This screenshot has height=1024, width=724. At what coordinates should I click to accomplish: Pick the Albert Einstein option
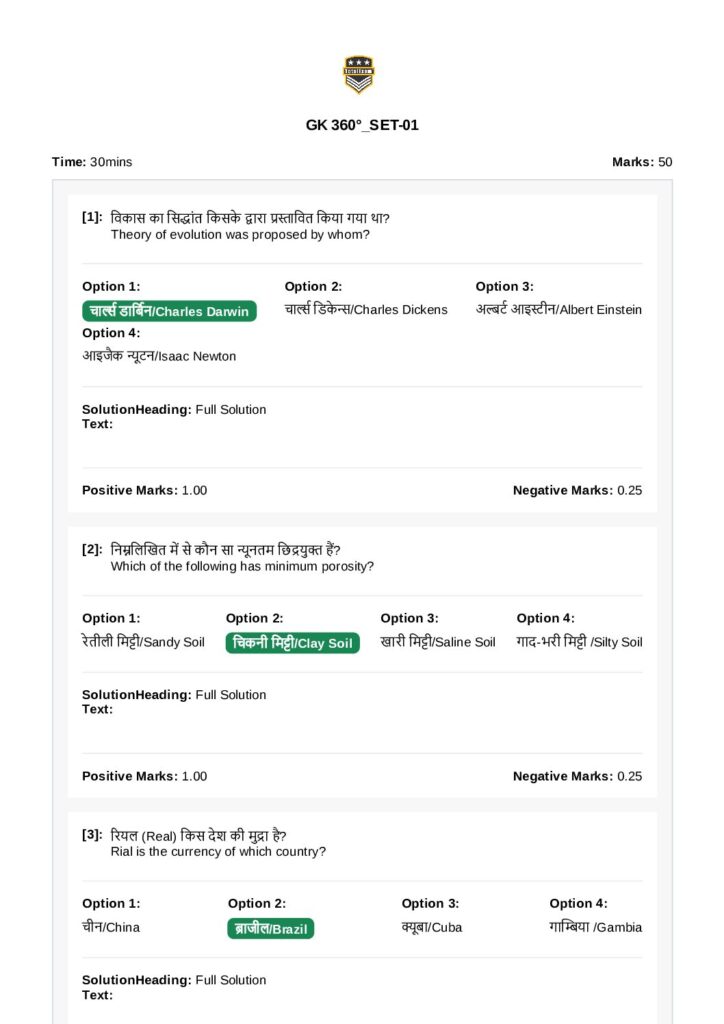[558, 310]
